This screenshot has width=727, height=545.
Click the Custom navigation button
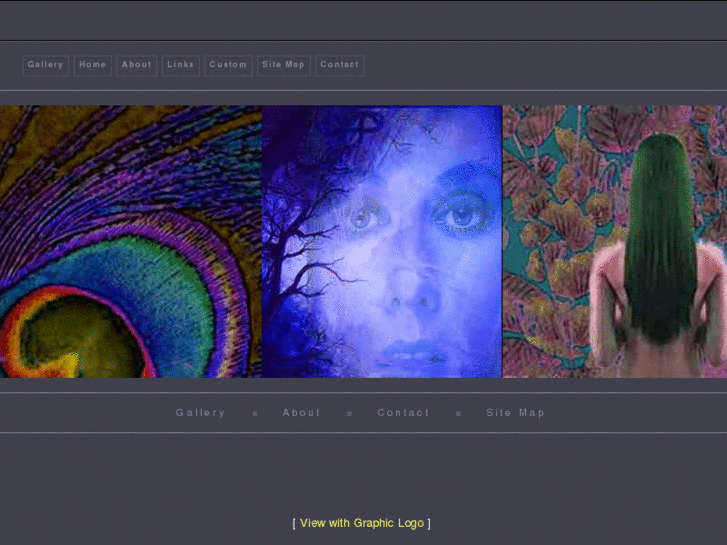tap(228, 65)
